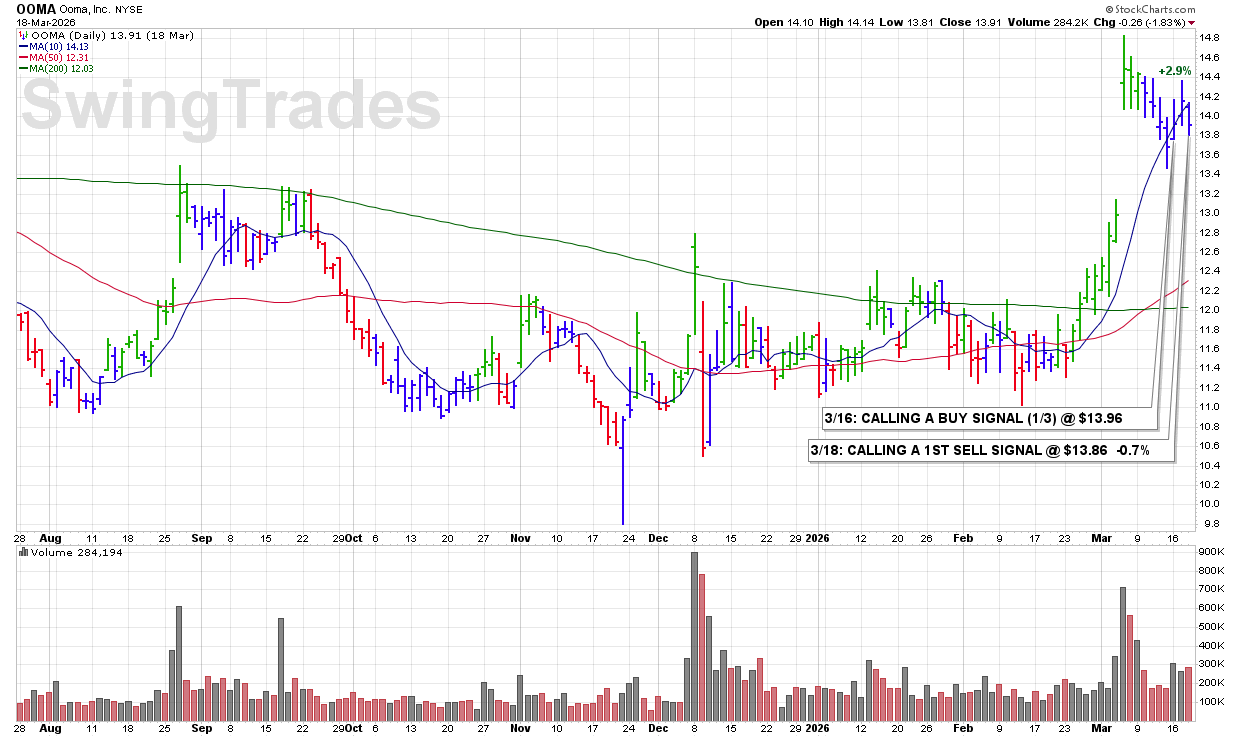The width and height of the screenshot is (1240, 737).
Task: Click the SwingTrades watermark text
Action: tap(231, 107)
